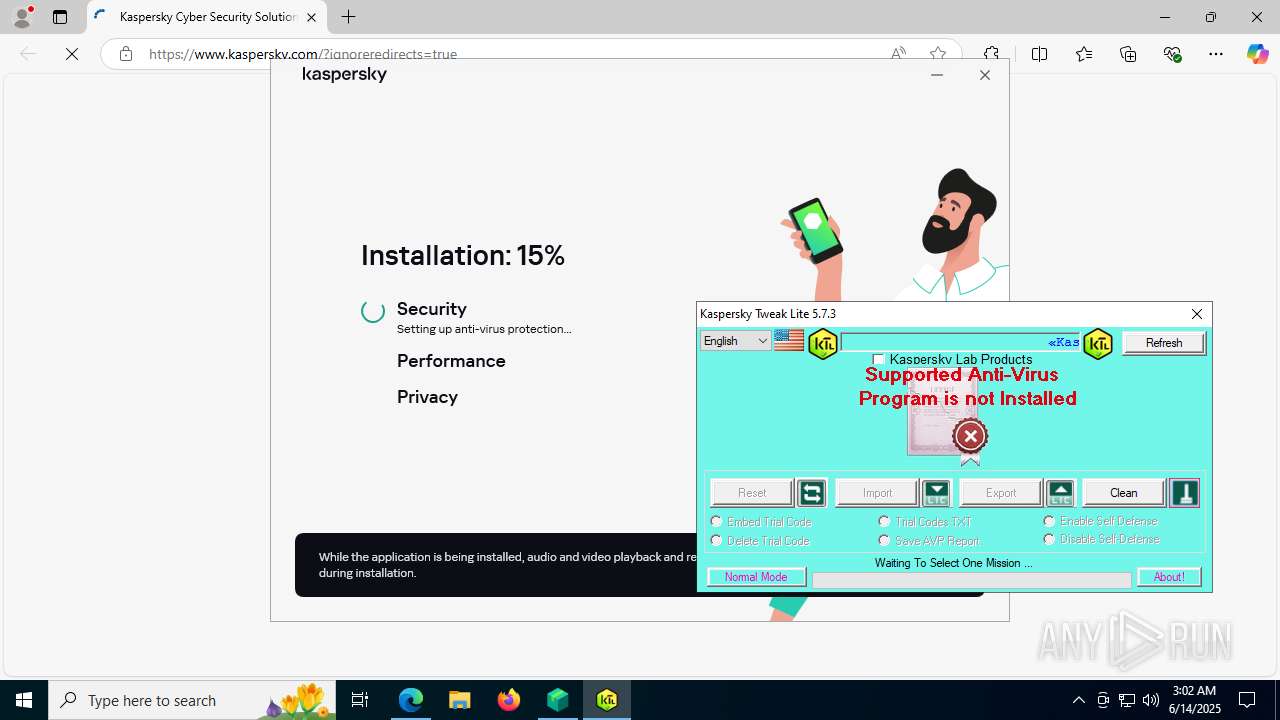Screen dimensions: 1280x720
Task: Click the Performance installation step text
Action: [x=451, y=360]
